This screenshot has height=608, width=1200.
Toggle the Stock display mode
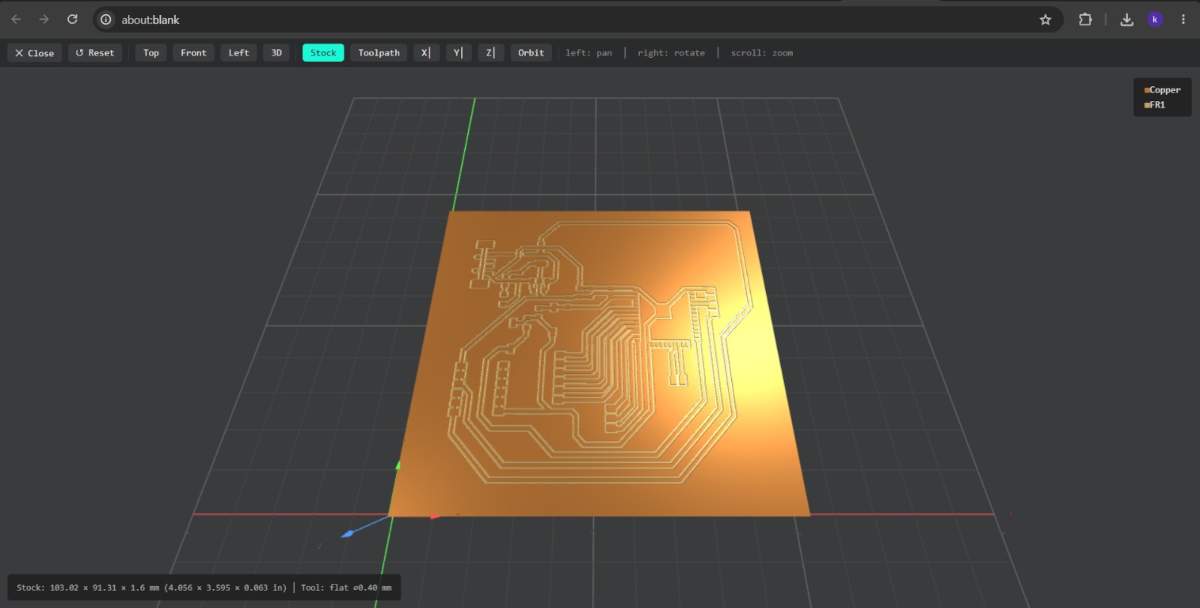click(x=323, y=53)
